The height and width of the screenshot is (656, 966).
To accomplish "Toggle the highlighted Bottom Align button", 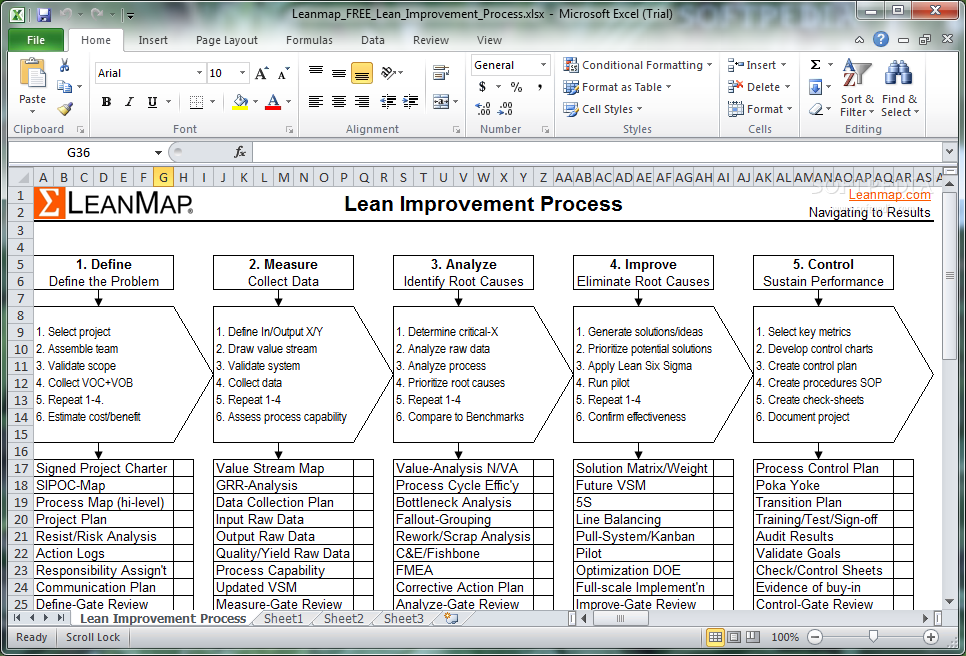I will pyautogui.click(x=362, y=73).
